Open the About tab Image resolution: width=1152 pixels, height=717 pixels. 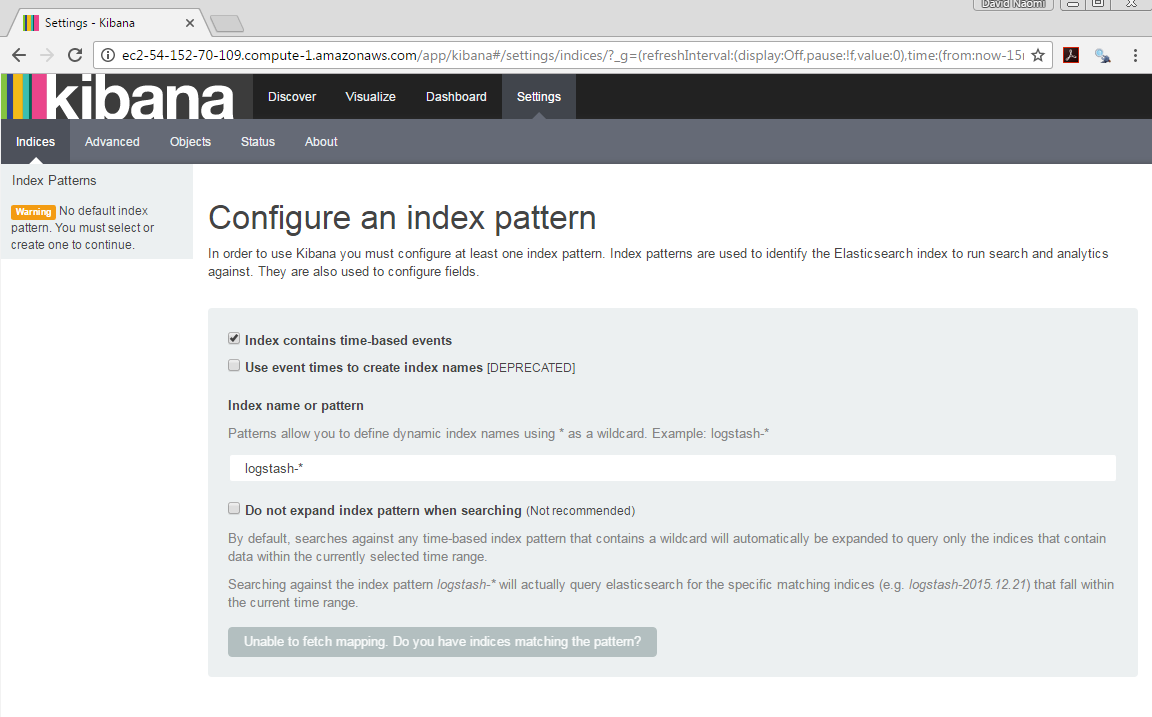(x=321, y=142)
